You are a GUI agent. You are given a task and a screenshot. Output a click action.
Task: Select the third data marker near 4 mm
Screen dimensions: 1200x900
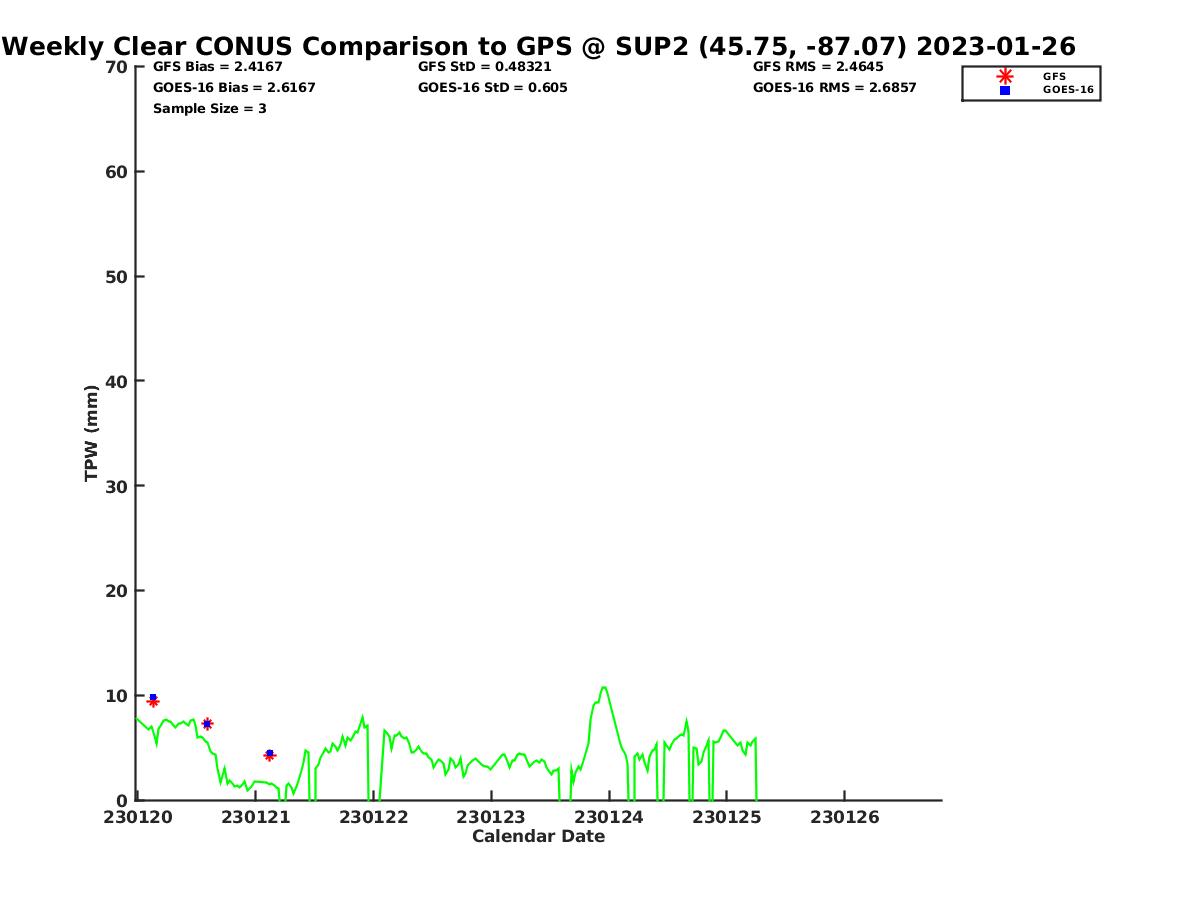(269, 755)
